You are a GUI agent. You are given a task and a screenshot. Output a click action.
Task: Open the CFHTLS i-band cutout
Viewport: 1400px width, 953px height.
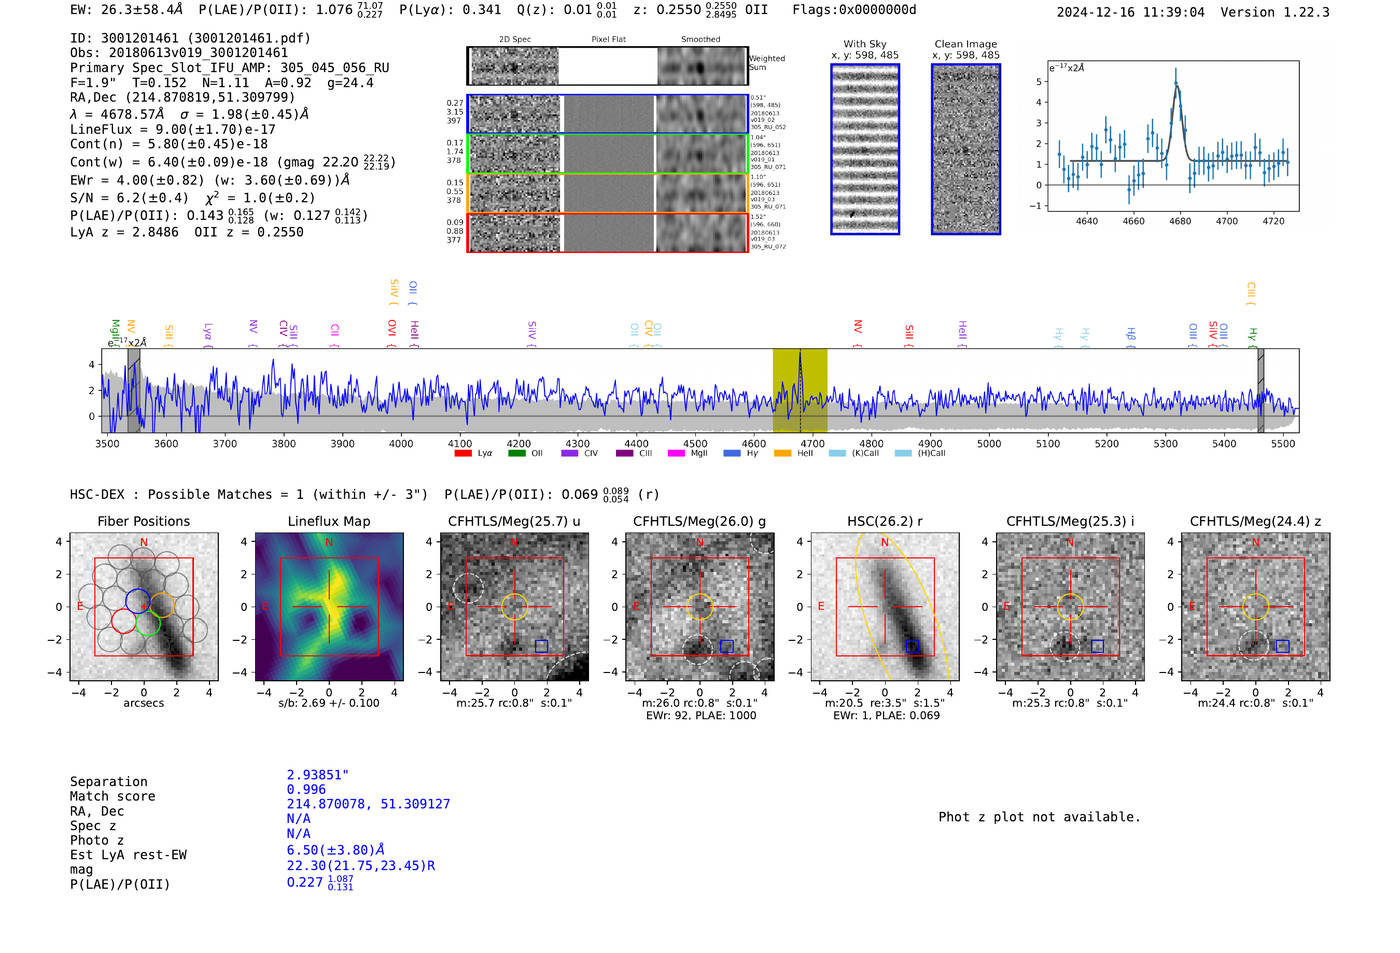1070,607
